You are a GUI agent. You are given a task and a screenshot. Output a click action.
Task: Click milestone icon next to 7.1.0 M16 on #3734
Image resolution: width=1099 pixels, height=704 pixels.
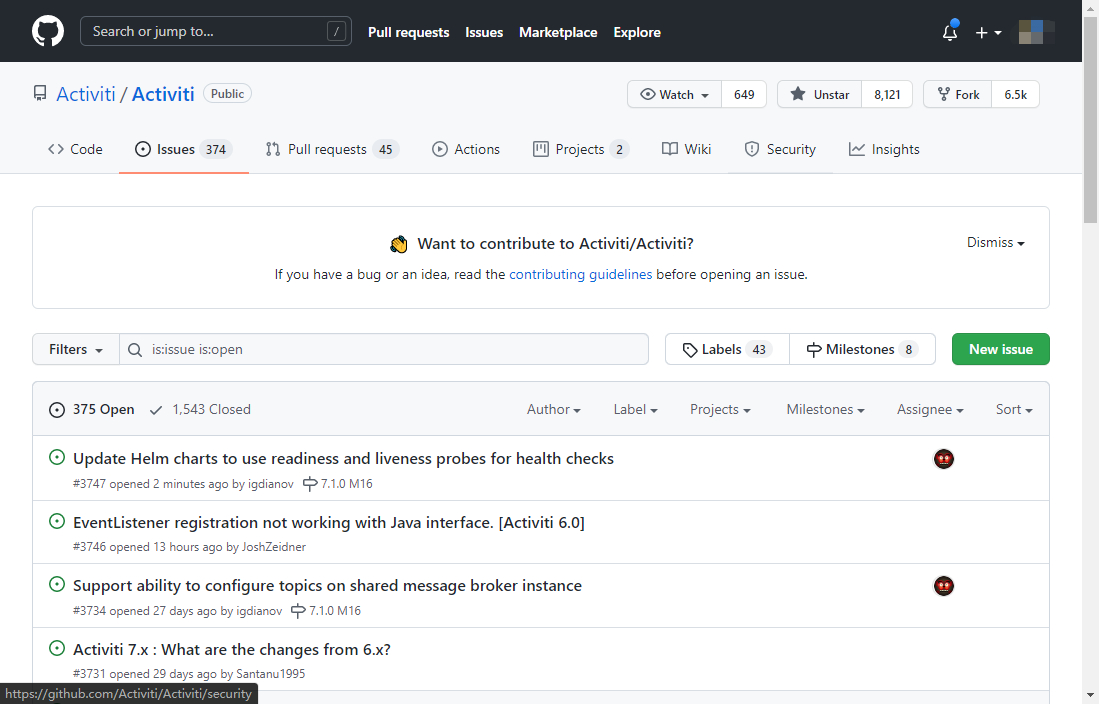(x=298, y=611)
